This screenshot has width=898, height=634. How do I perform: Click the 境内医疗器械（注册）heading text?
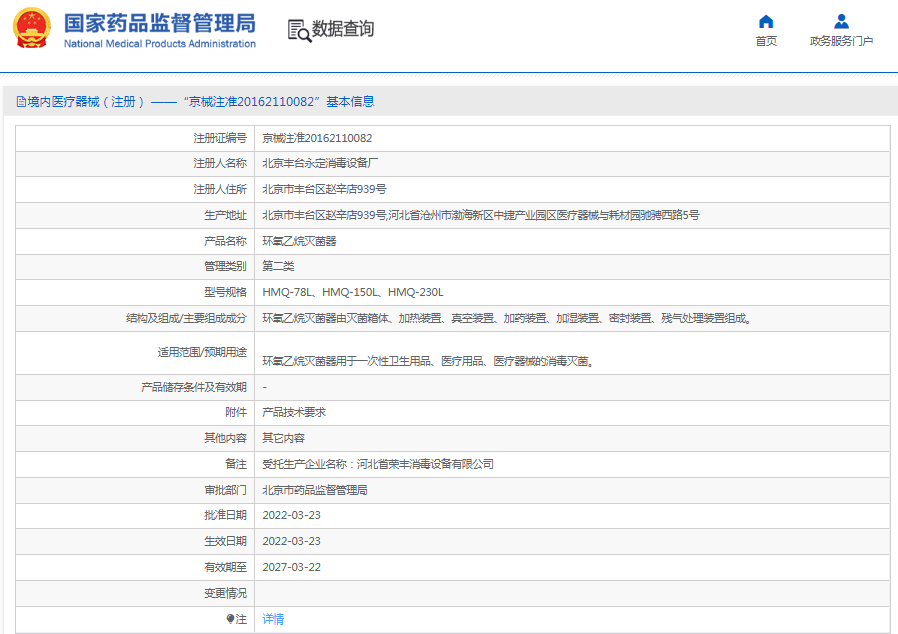click(86, 101)
